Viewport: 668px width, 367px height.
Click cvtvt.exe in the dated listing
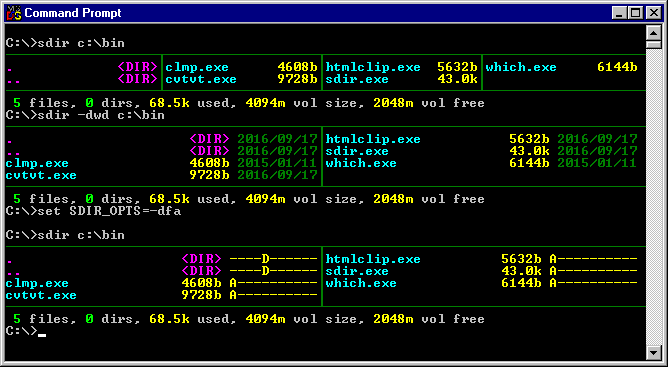point(41,175)
